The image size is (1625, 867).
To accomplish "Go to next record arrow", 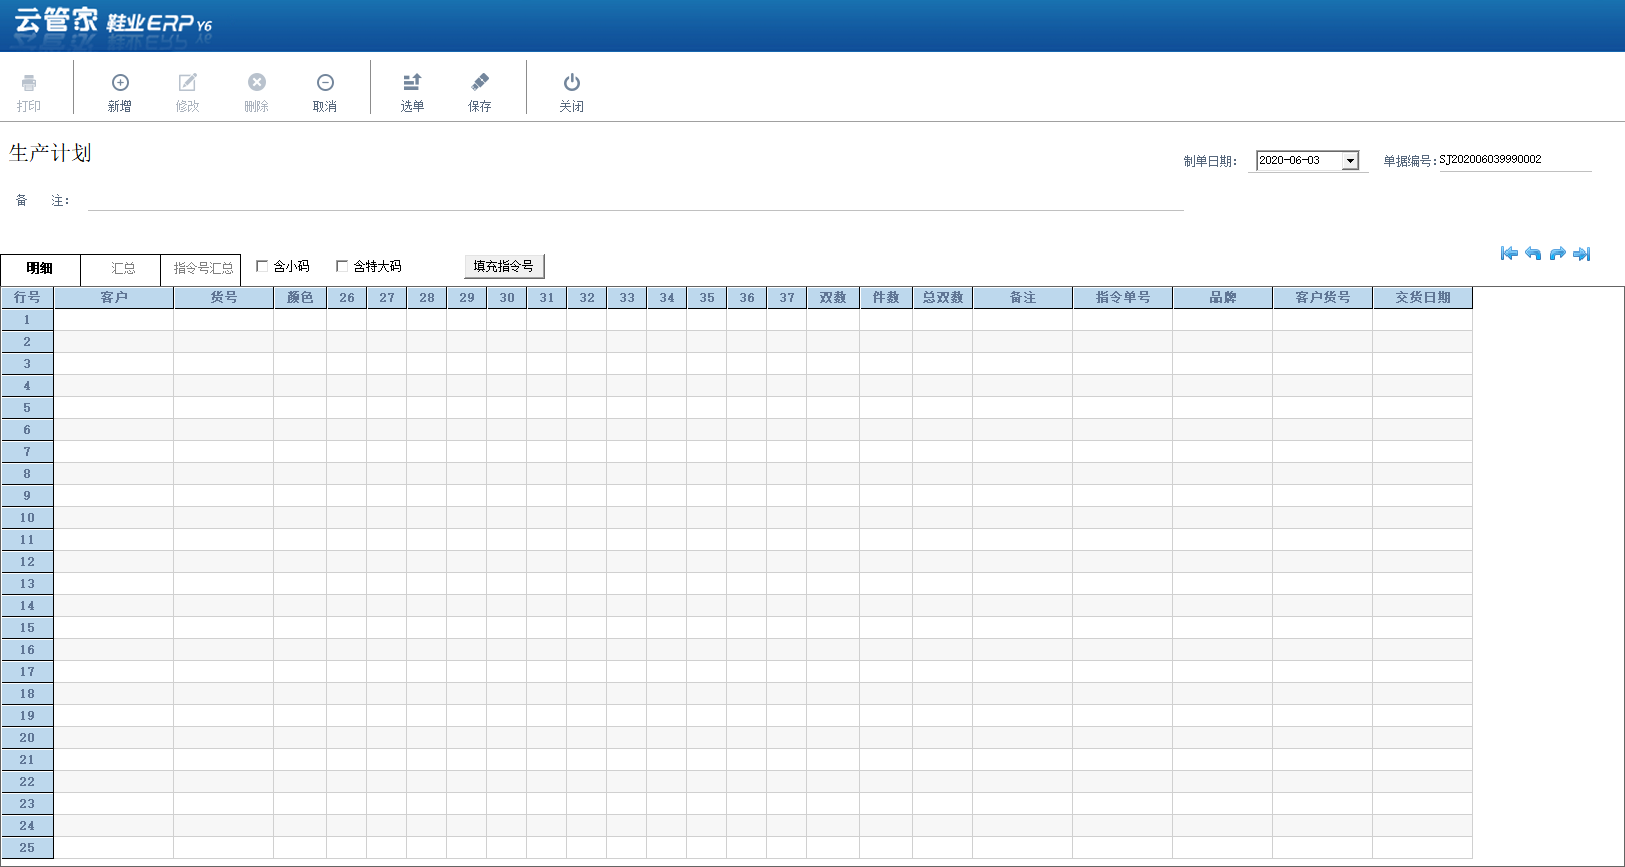I will [1557, 254].
